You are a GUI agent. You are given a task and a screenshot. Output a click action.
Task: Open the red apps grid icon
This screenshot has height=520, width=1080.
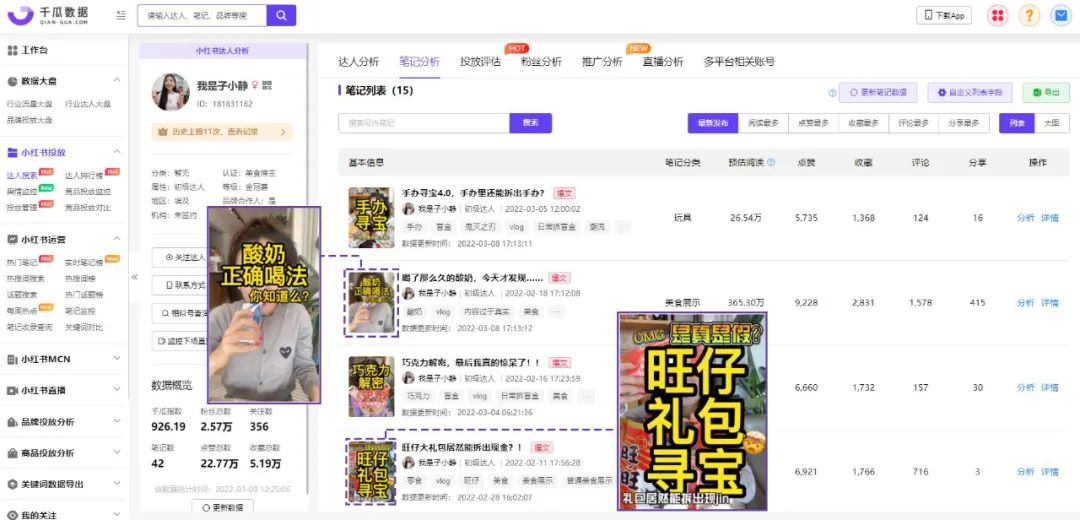point(997,16)
